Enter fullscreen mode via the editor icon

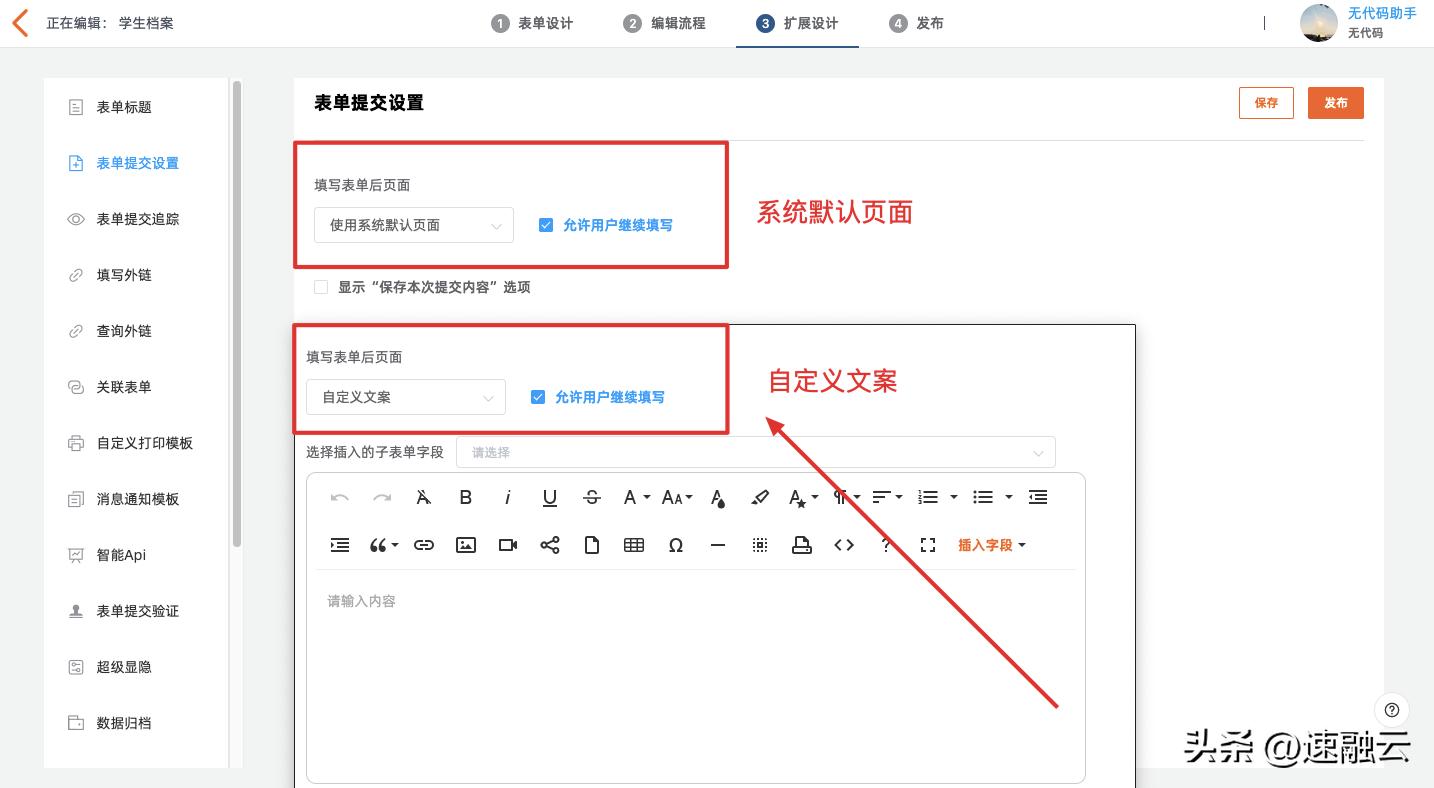click(x=927, y=545)
